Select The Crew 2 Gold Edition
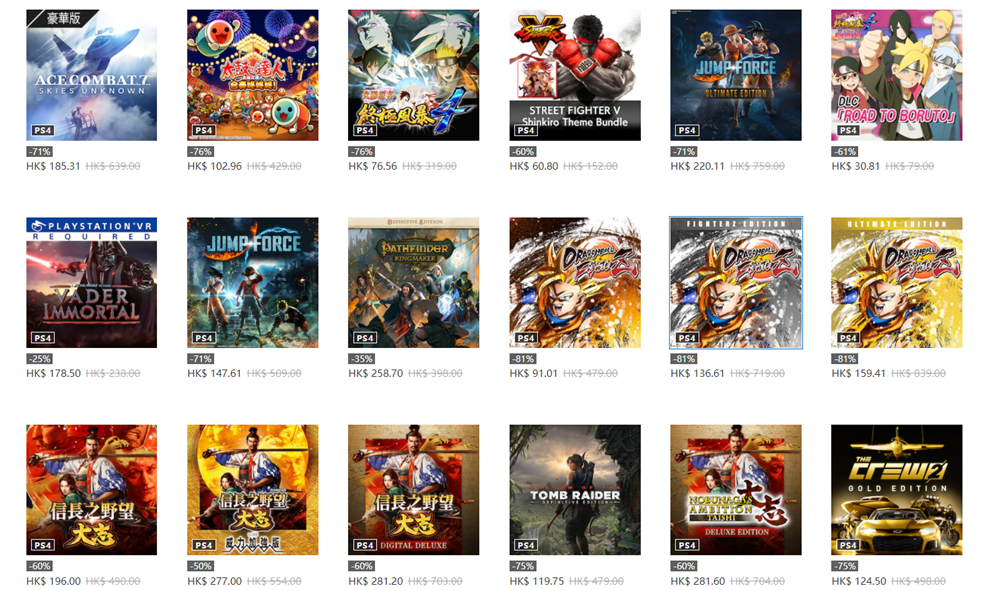Viewport: 1000px width, 590px height. pos(897,490)
